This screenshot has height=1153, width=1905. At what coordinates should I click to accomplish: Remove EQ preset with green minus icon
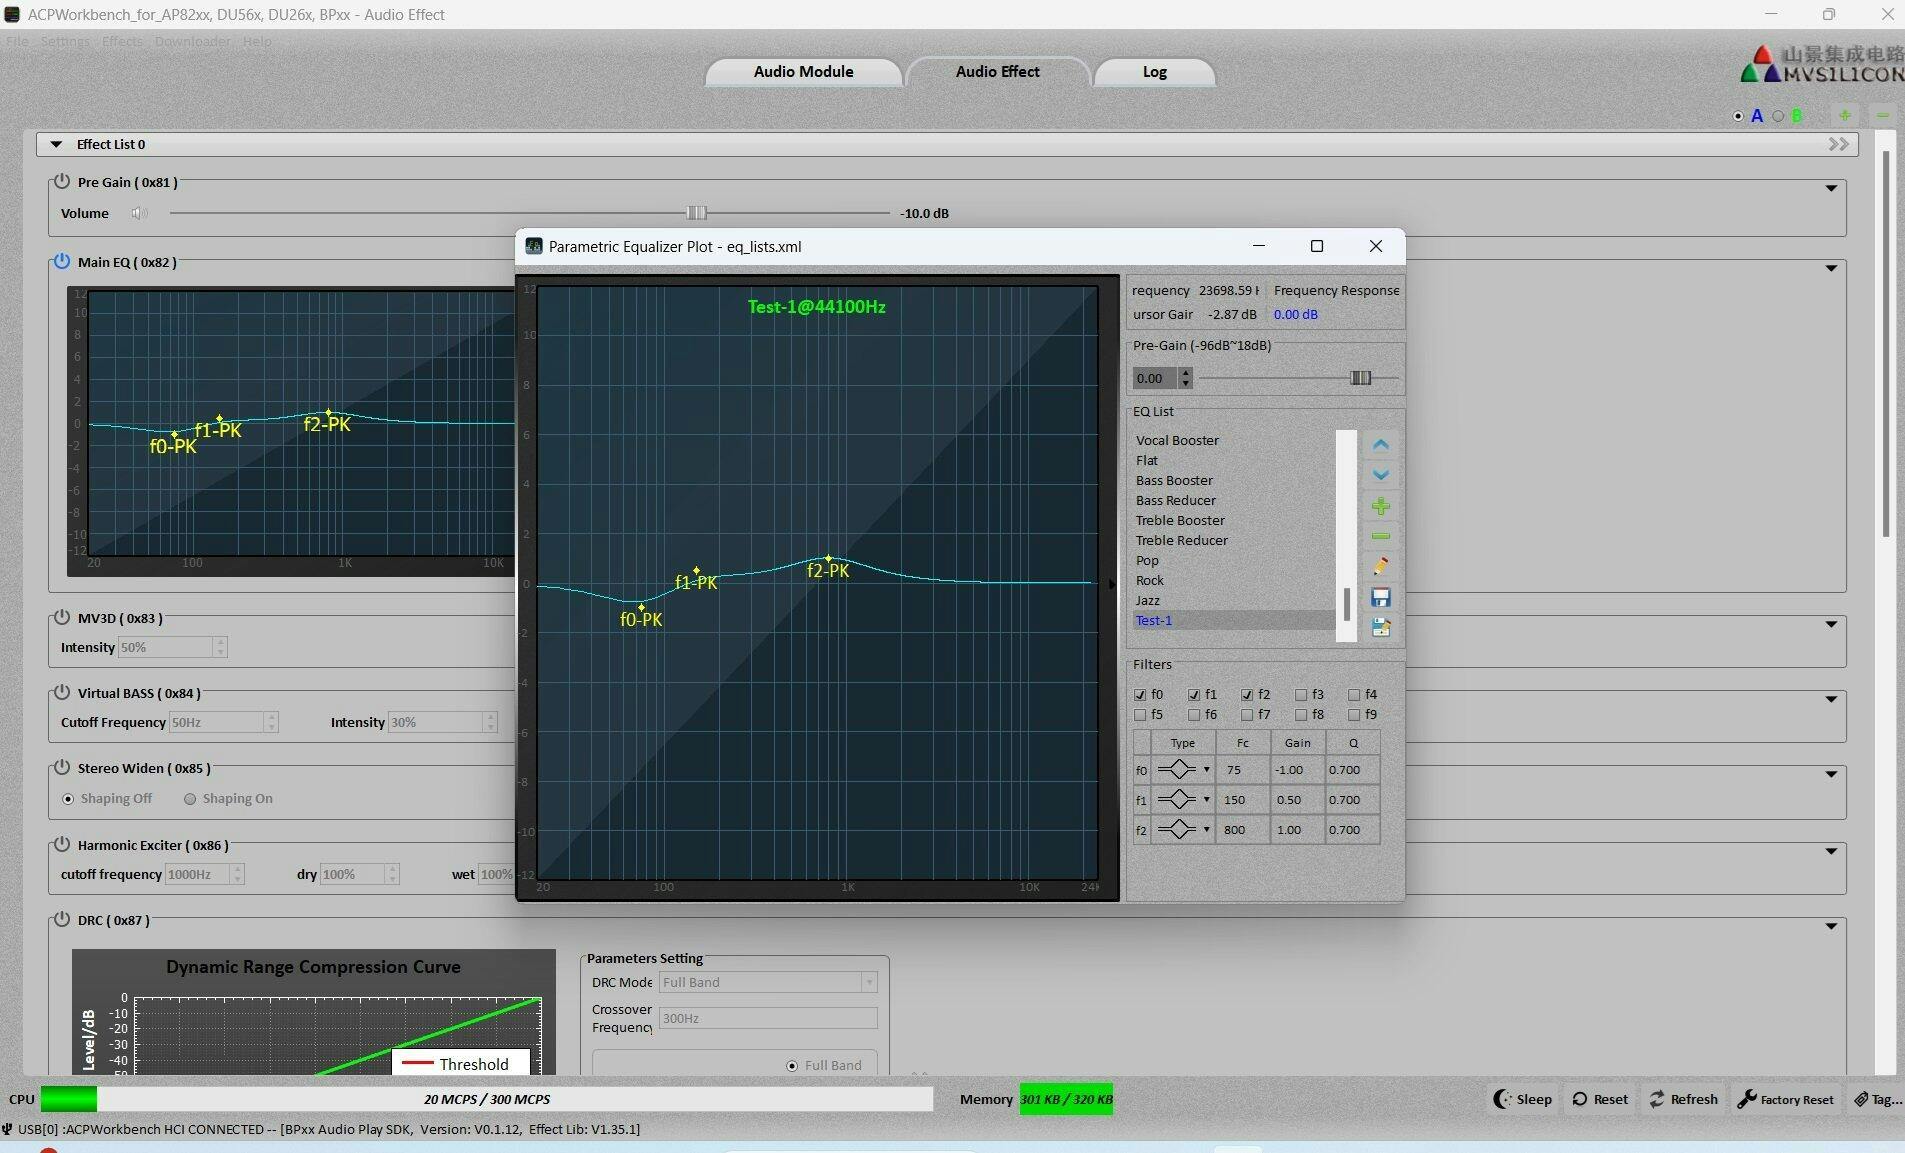1380,536
